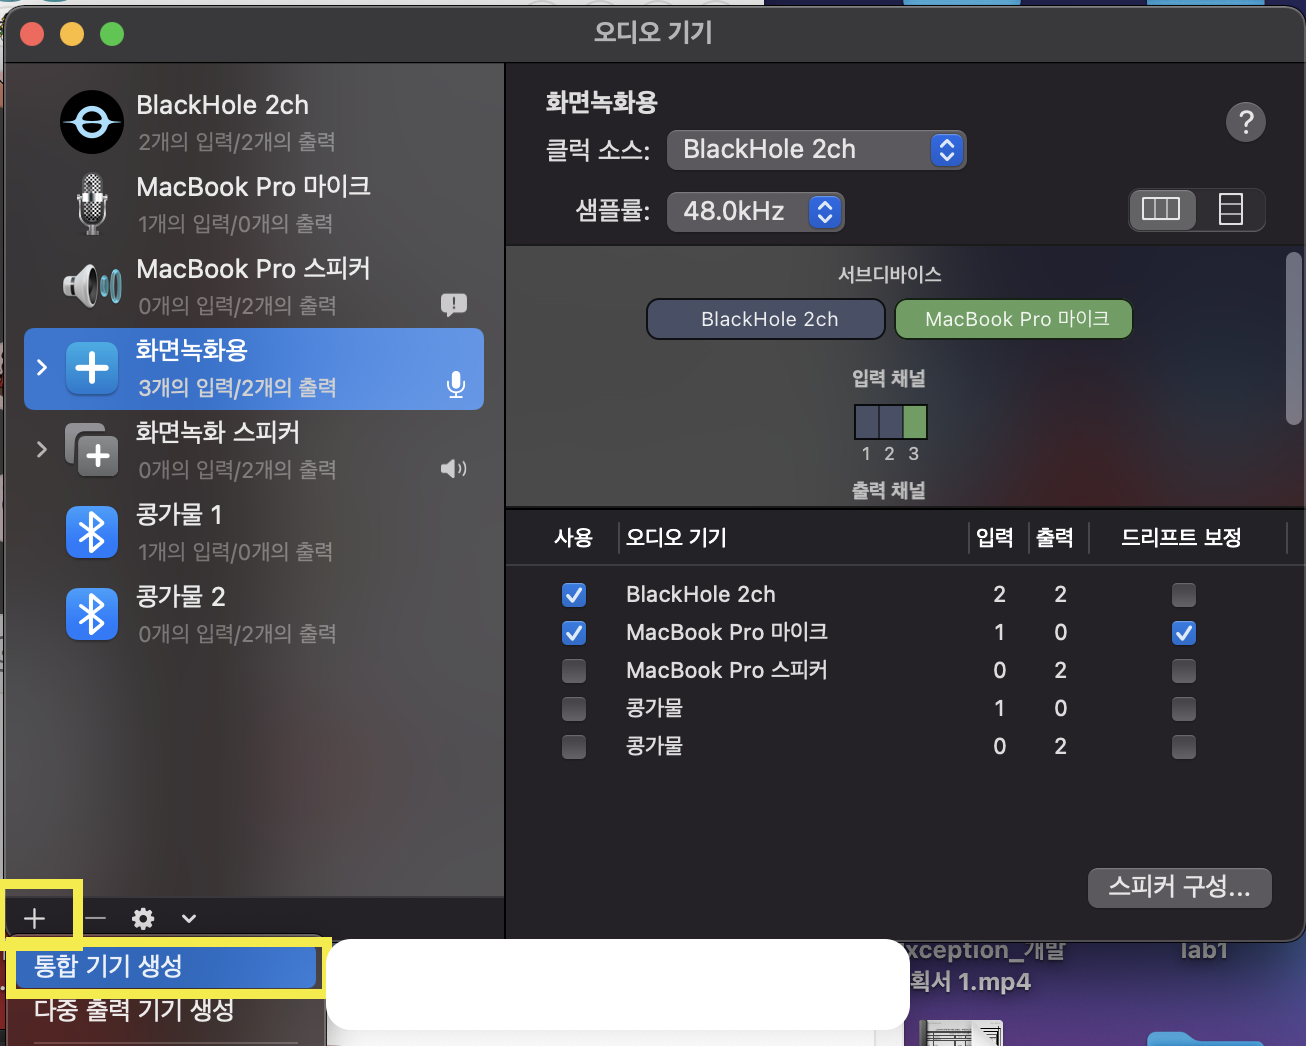Click the 화면녹화용 heading in details pane
The width and height of the screenshot is (1306, 1046).
tap(601, 102)
